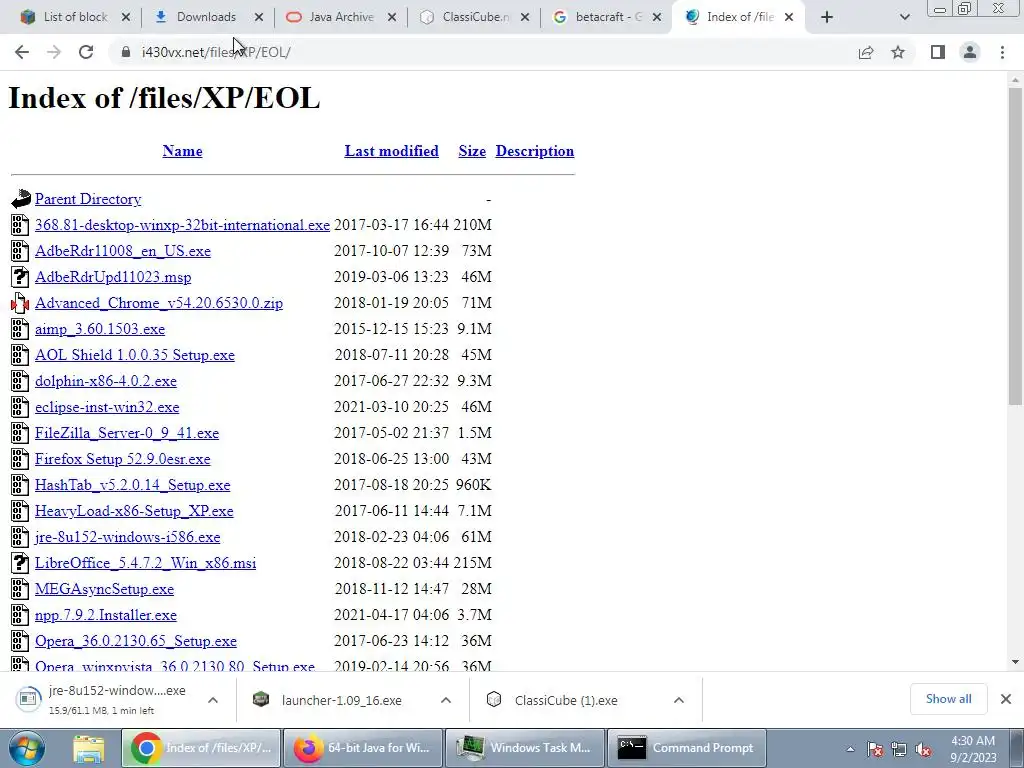1024x768 pixels.
Task: Sort listing by Name column
Action: (182, 151)
